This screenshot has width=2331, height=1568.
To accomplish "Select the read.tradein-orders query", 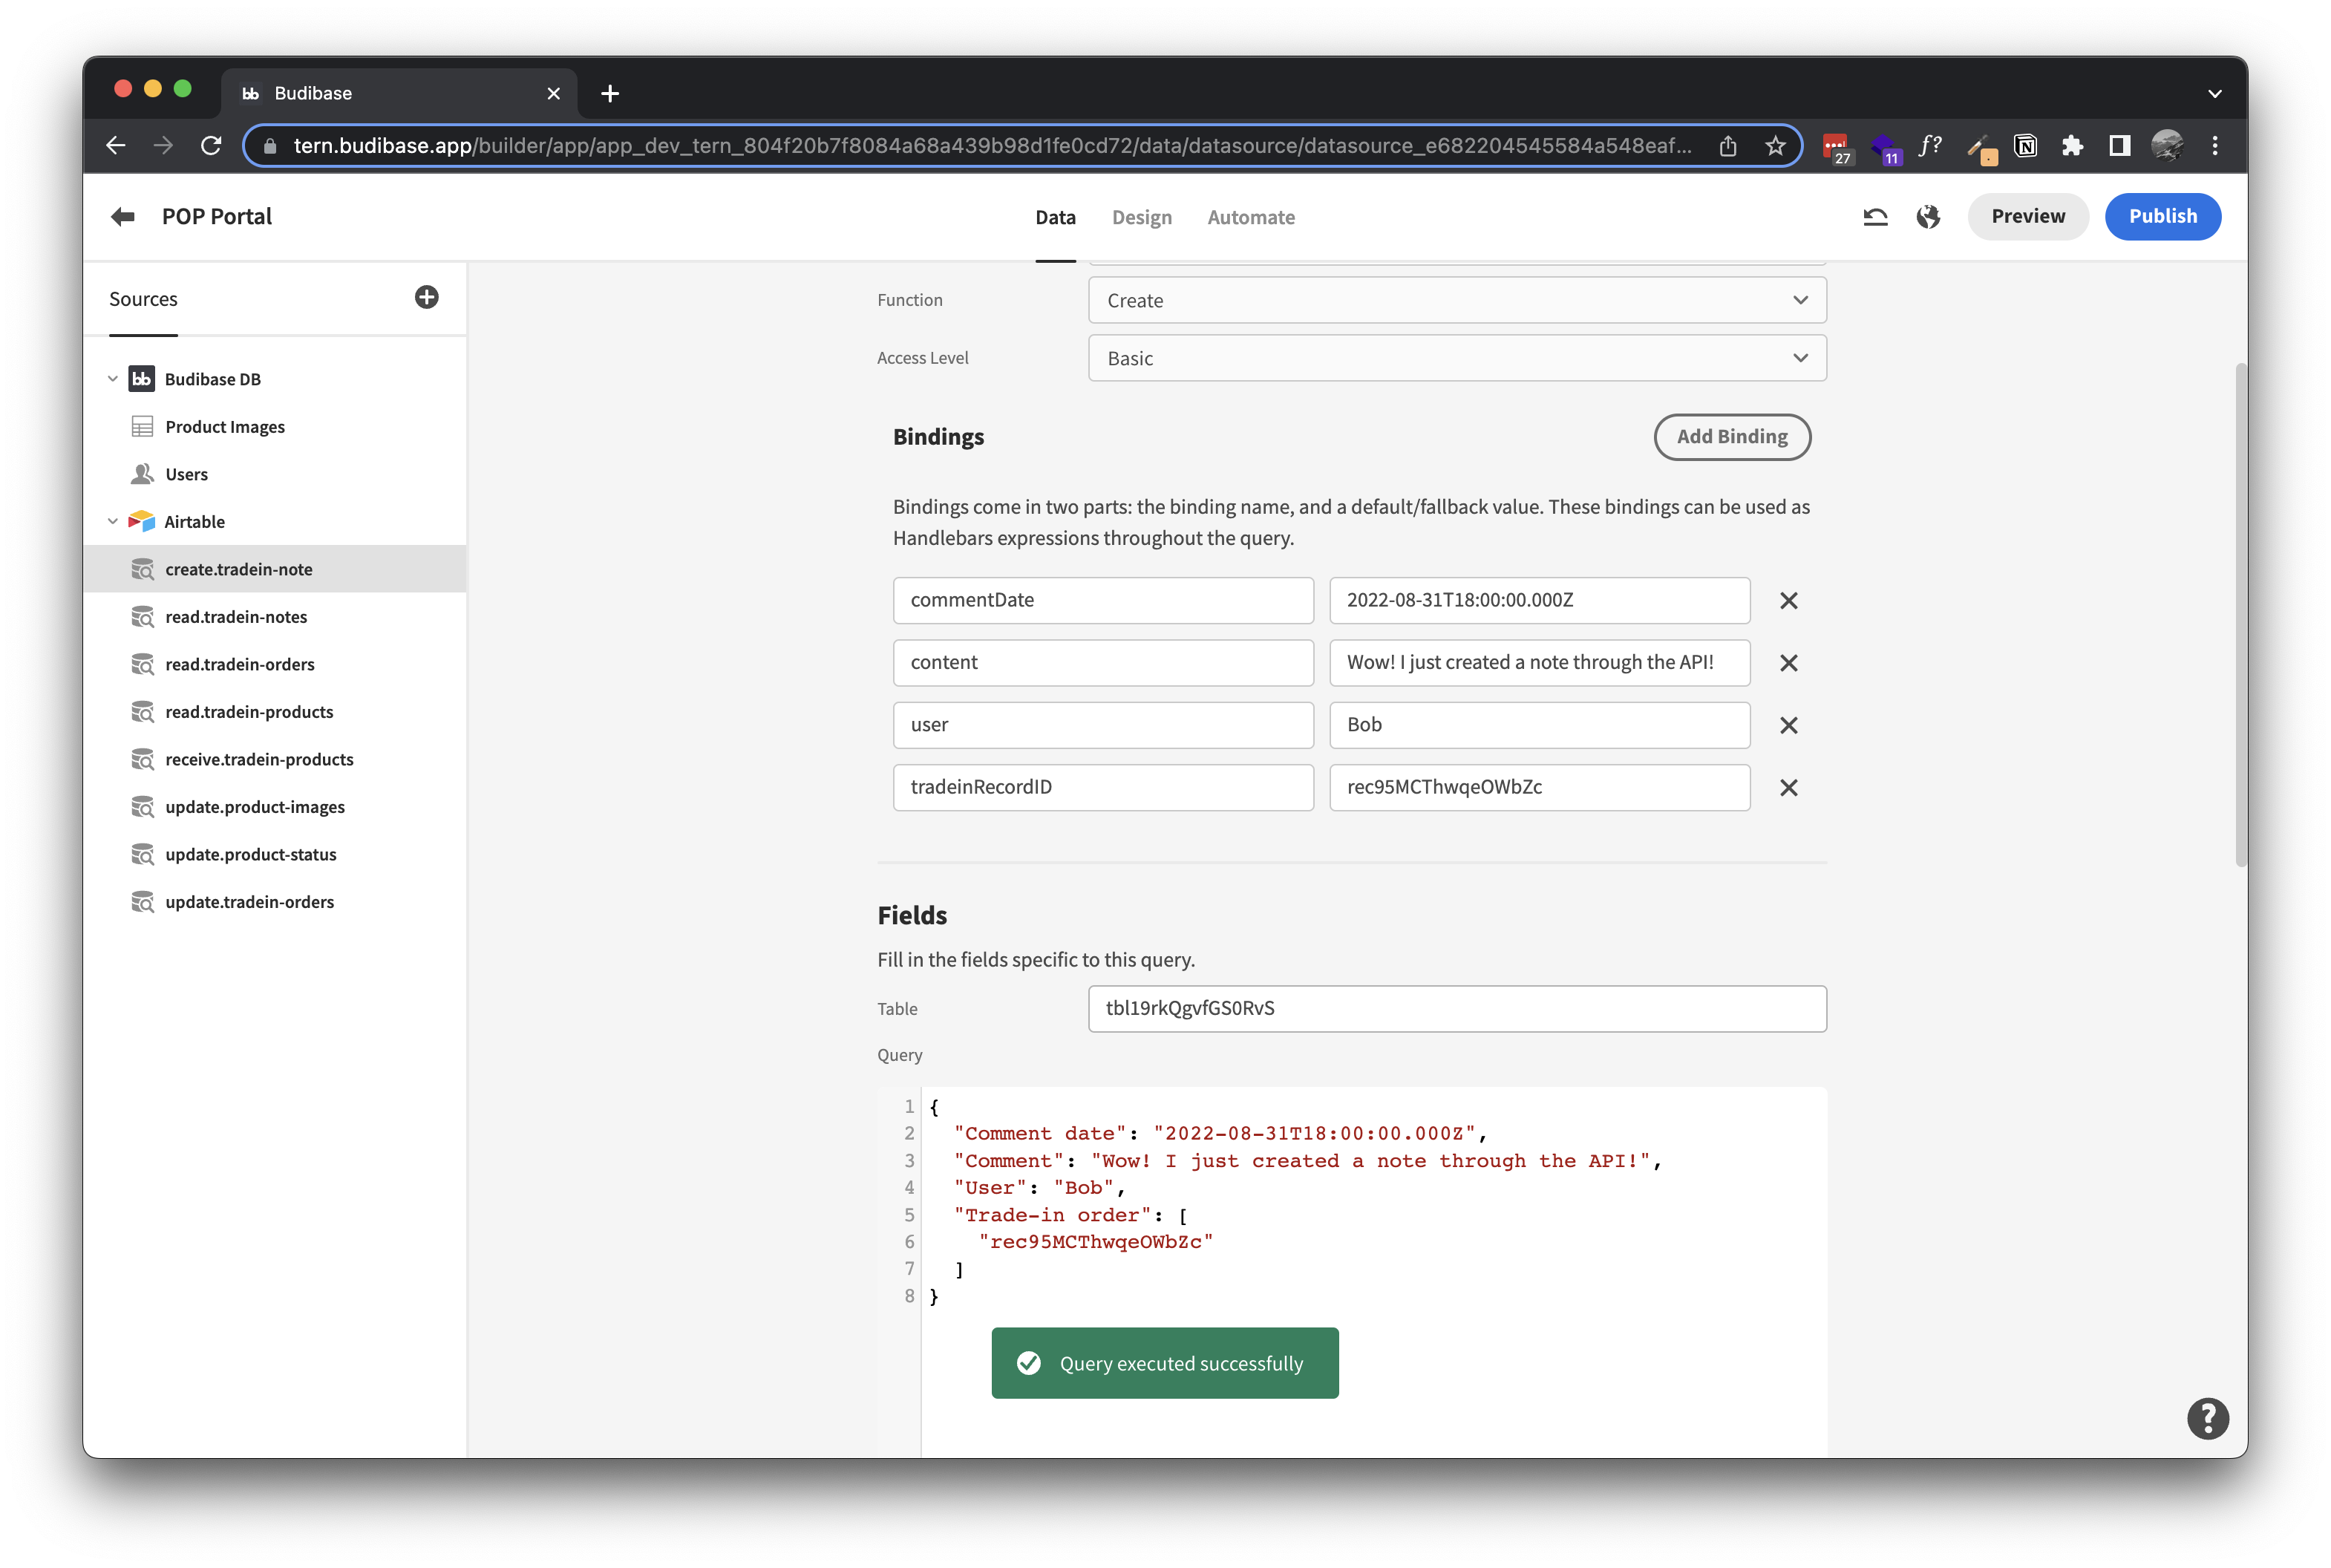I will 240,664.
